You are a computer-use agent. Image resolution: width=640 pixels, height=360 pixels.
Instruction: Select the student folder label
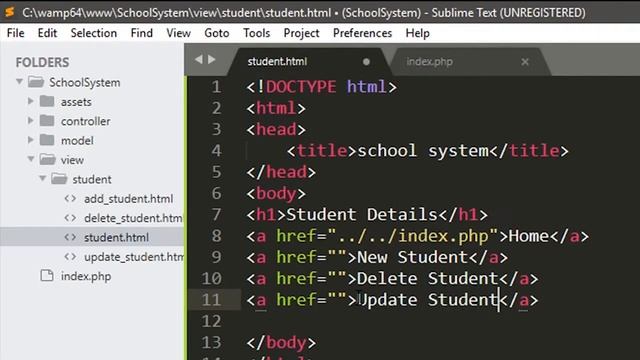[x=92, y=179]
